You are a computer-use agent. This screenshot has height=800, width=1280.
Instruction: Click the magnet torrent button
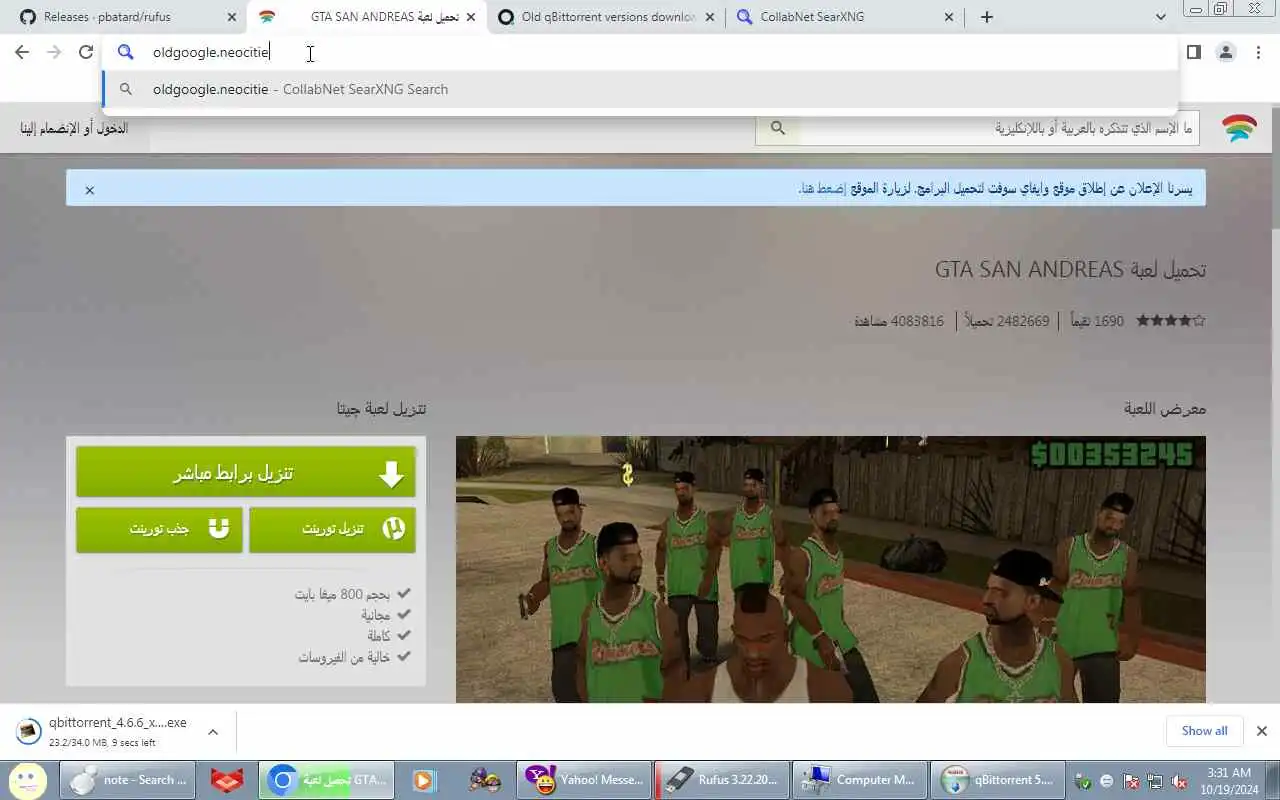pyautogui.click(x=159, y=529)
